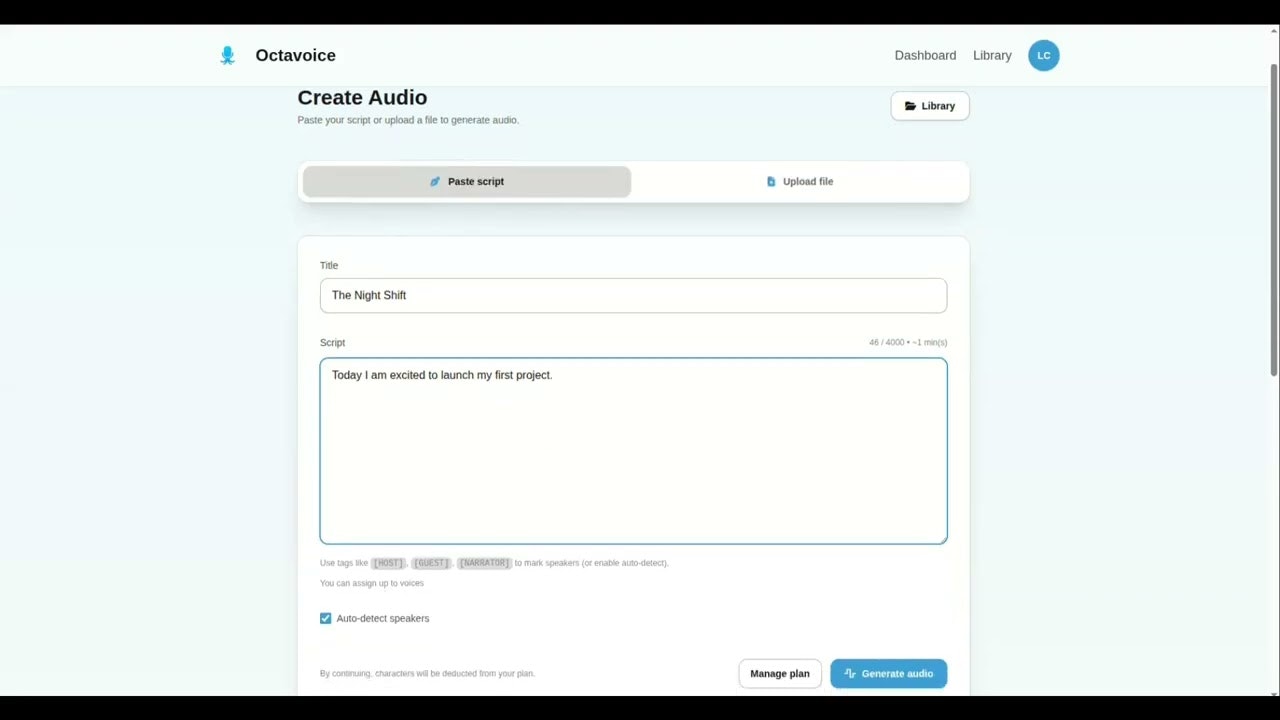Screen dimensions: 1280x720
Task: Click the 'Create Audio' heading
Action: 362,97
